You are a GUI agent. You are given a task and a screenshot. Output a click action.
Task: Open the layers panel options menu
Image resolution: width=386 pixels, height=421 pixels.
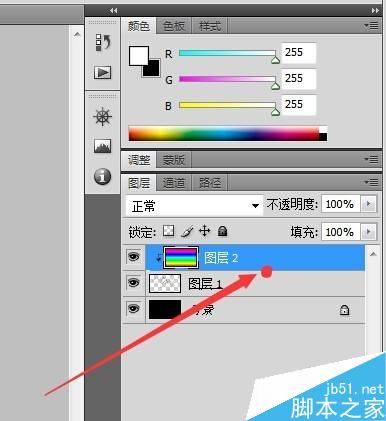pyautogui.click(x=372, y=182)
